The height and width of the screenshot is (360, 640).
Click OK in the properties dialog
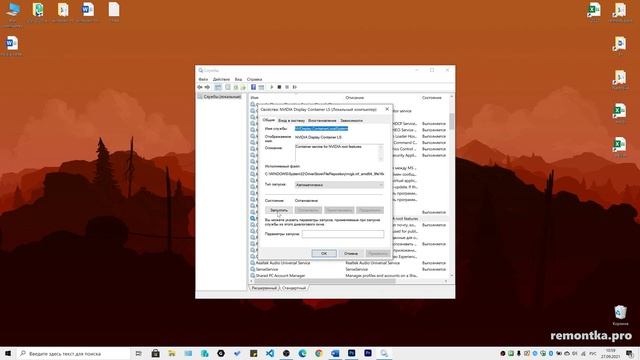(x=324, y=253)
